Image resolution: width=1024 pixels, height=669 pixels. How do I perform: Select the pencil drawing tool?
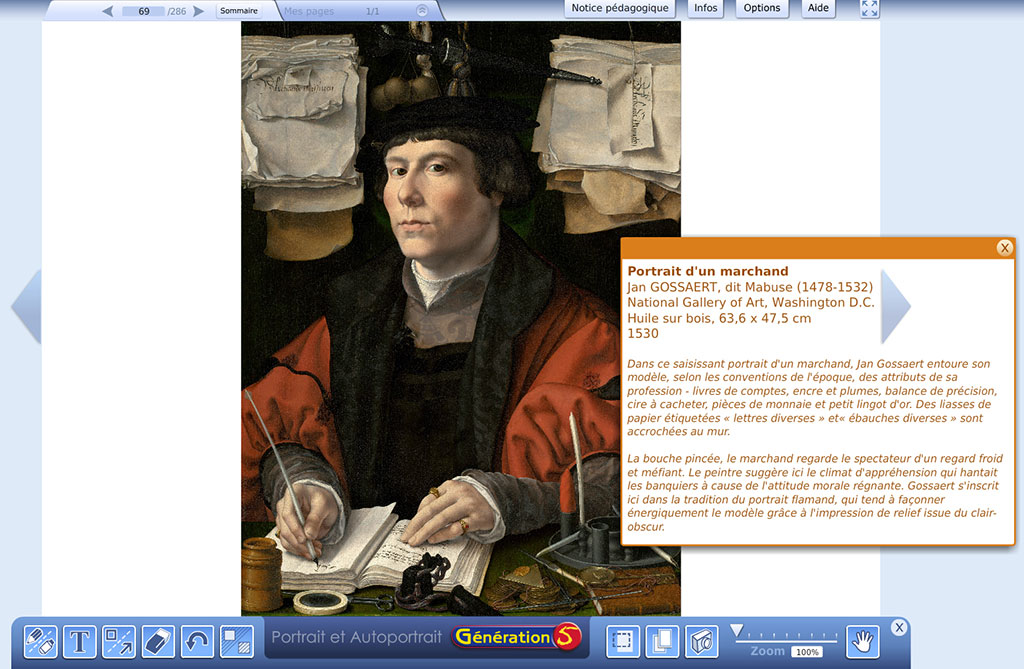coord(40,642)
